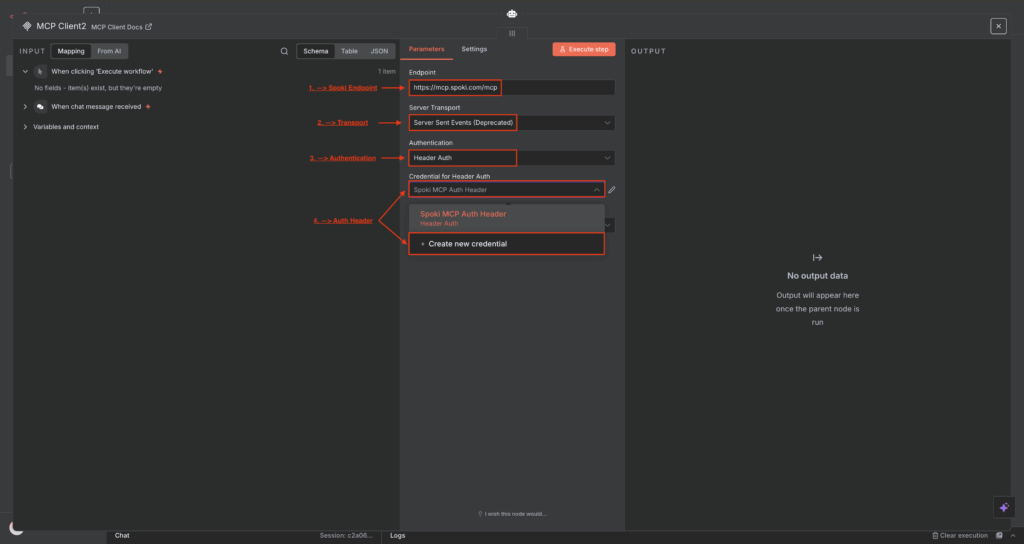This screenshot has height=544, width=1024.
Task: Click the trash icon beside Clear execution
Action: tap(935, 536)
